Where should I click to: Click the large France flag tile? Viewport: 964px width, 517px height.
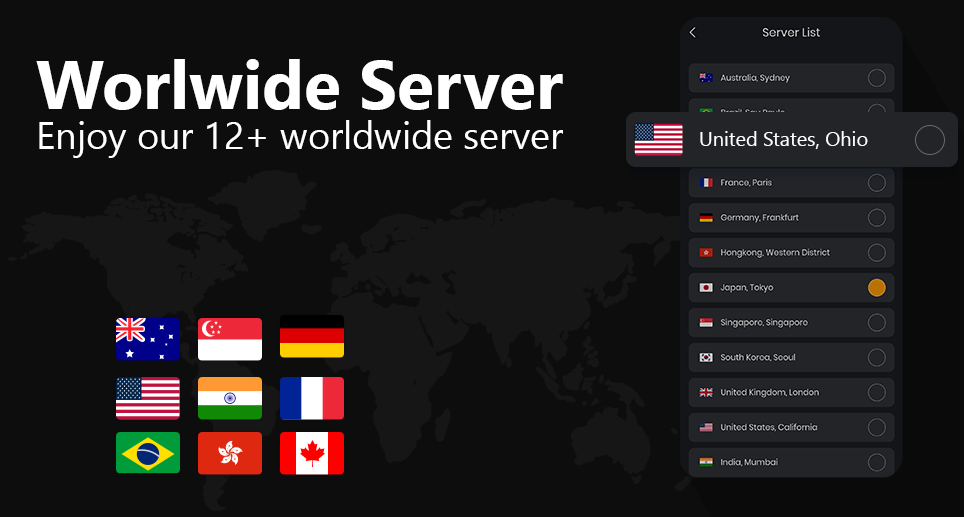coord(312,398)
